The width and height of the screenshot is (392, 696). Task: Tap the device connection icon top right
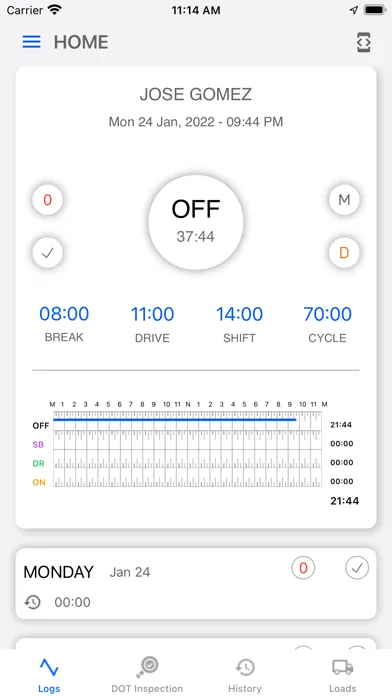364,43
